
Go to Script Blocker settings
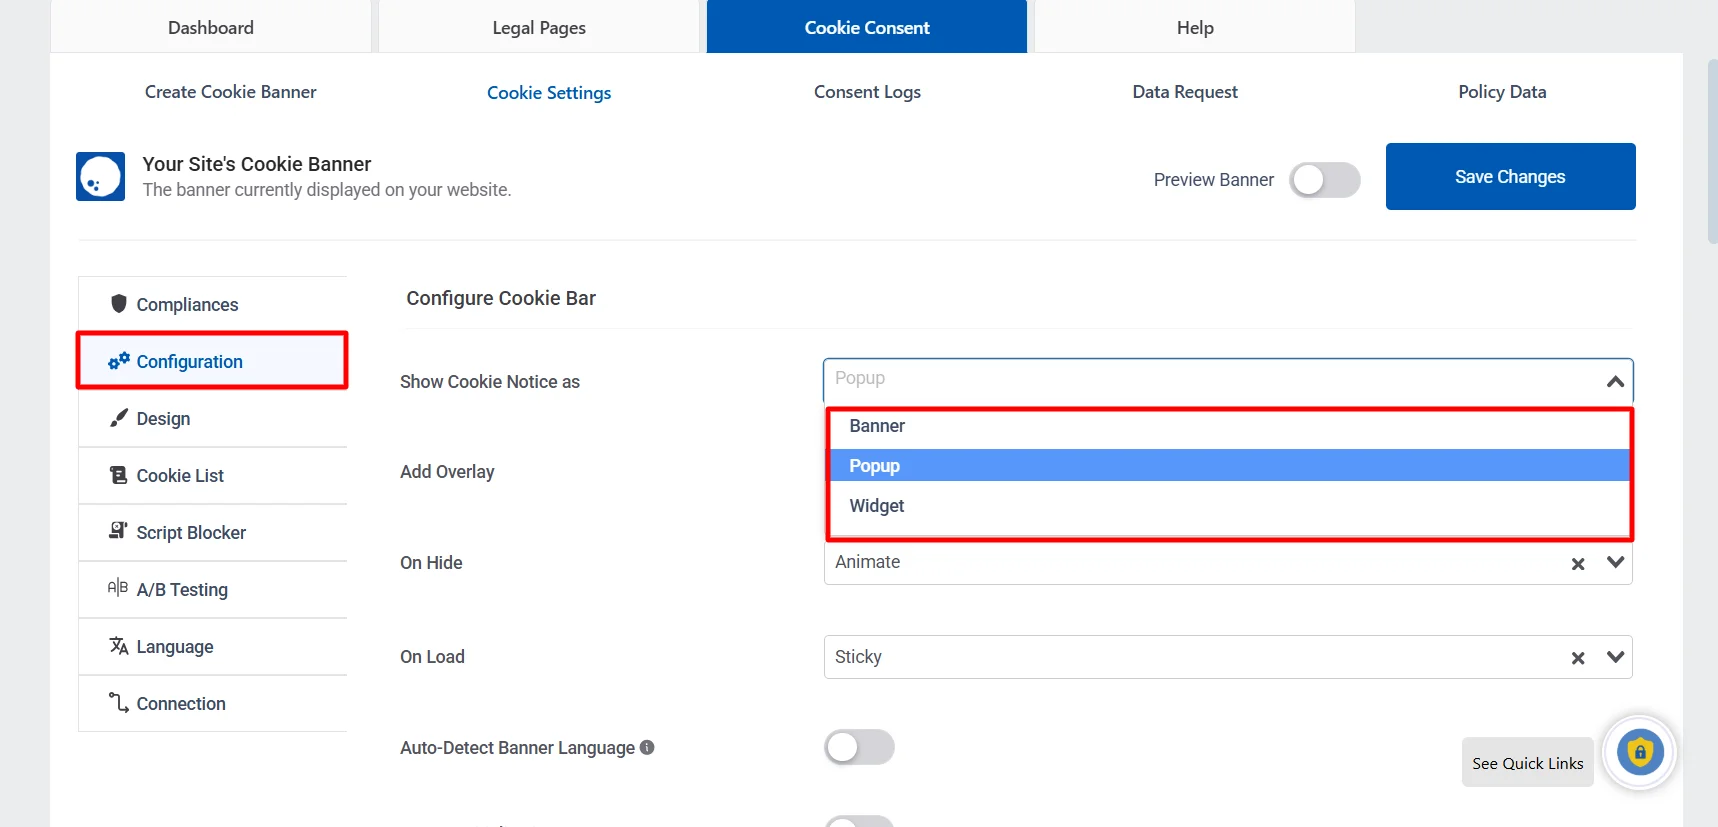[213, 532]
